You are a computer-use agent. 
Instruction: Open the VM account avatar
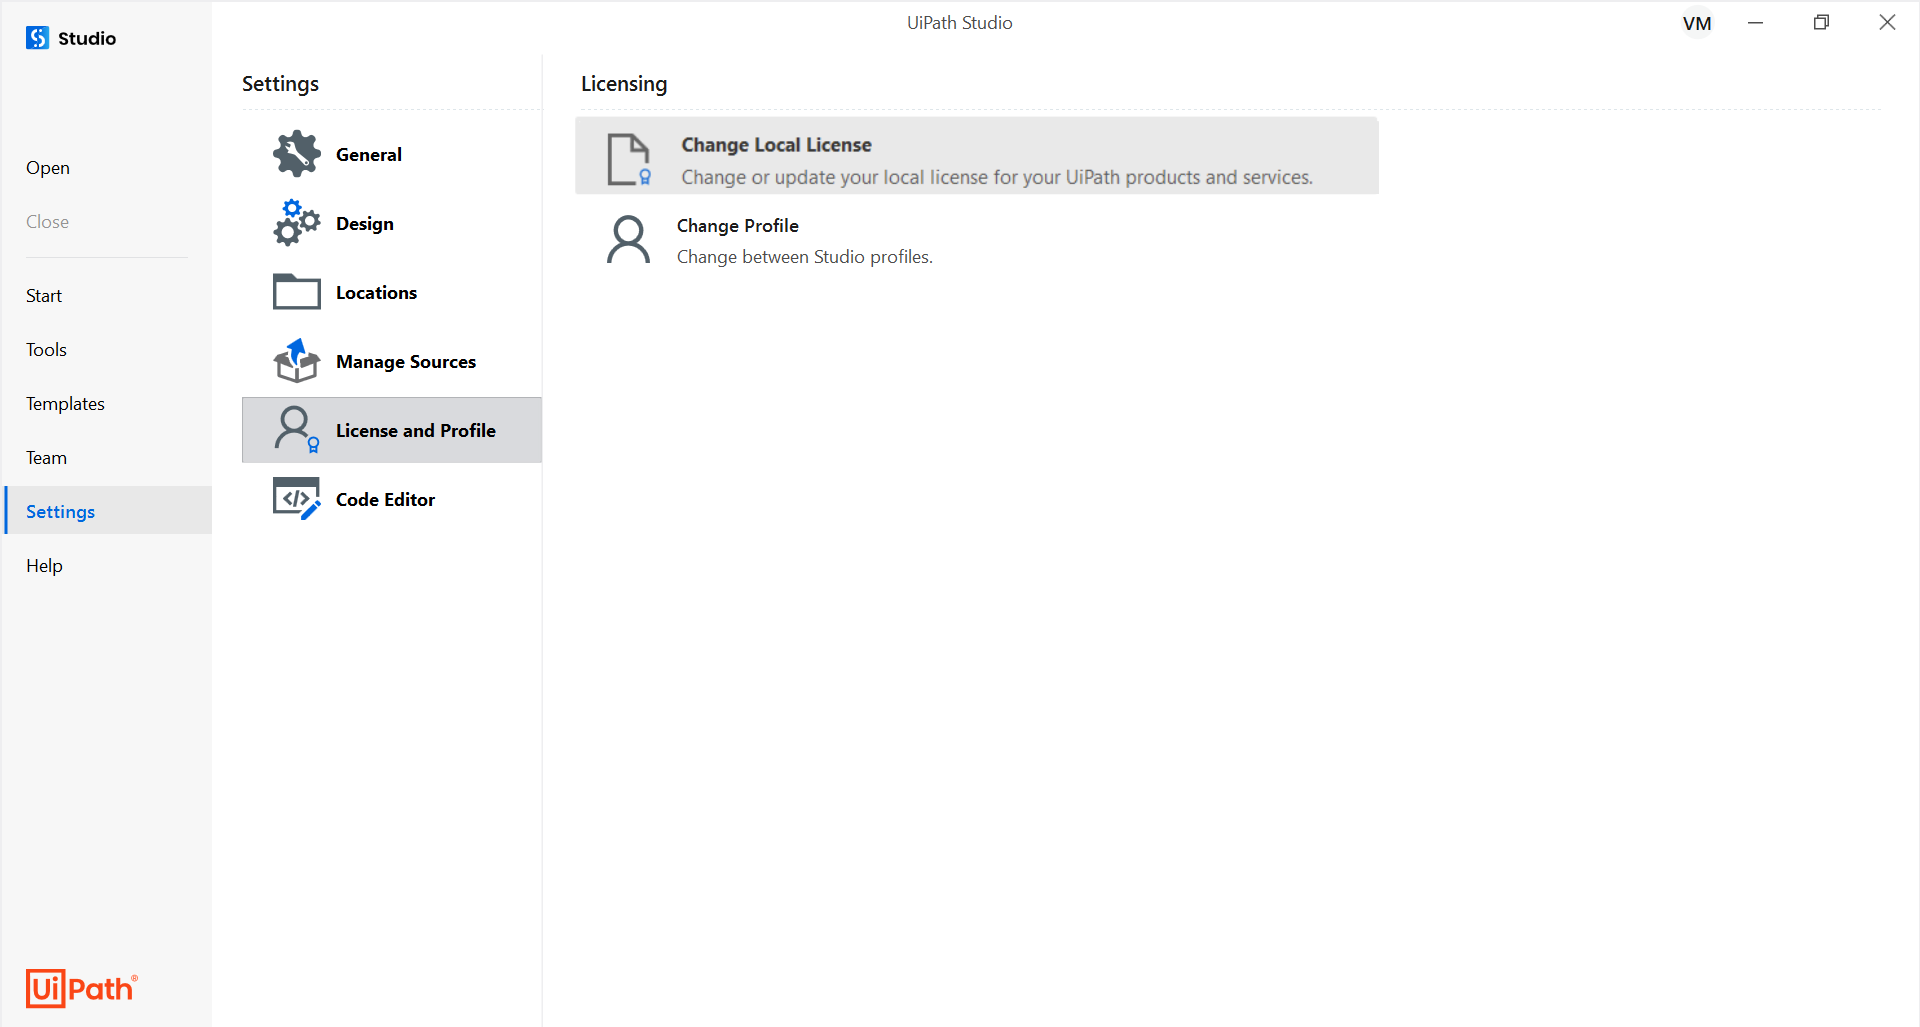[x=1697, y=22]
